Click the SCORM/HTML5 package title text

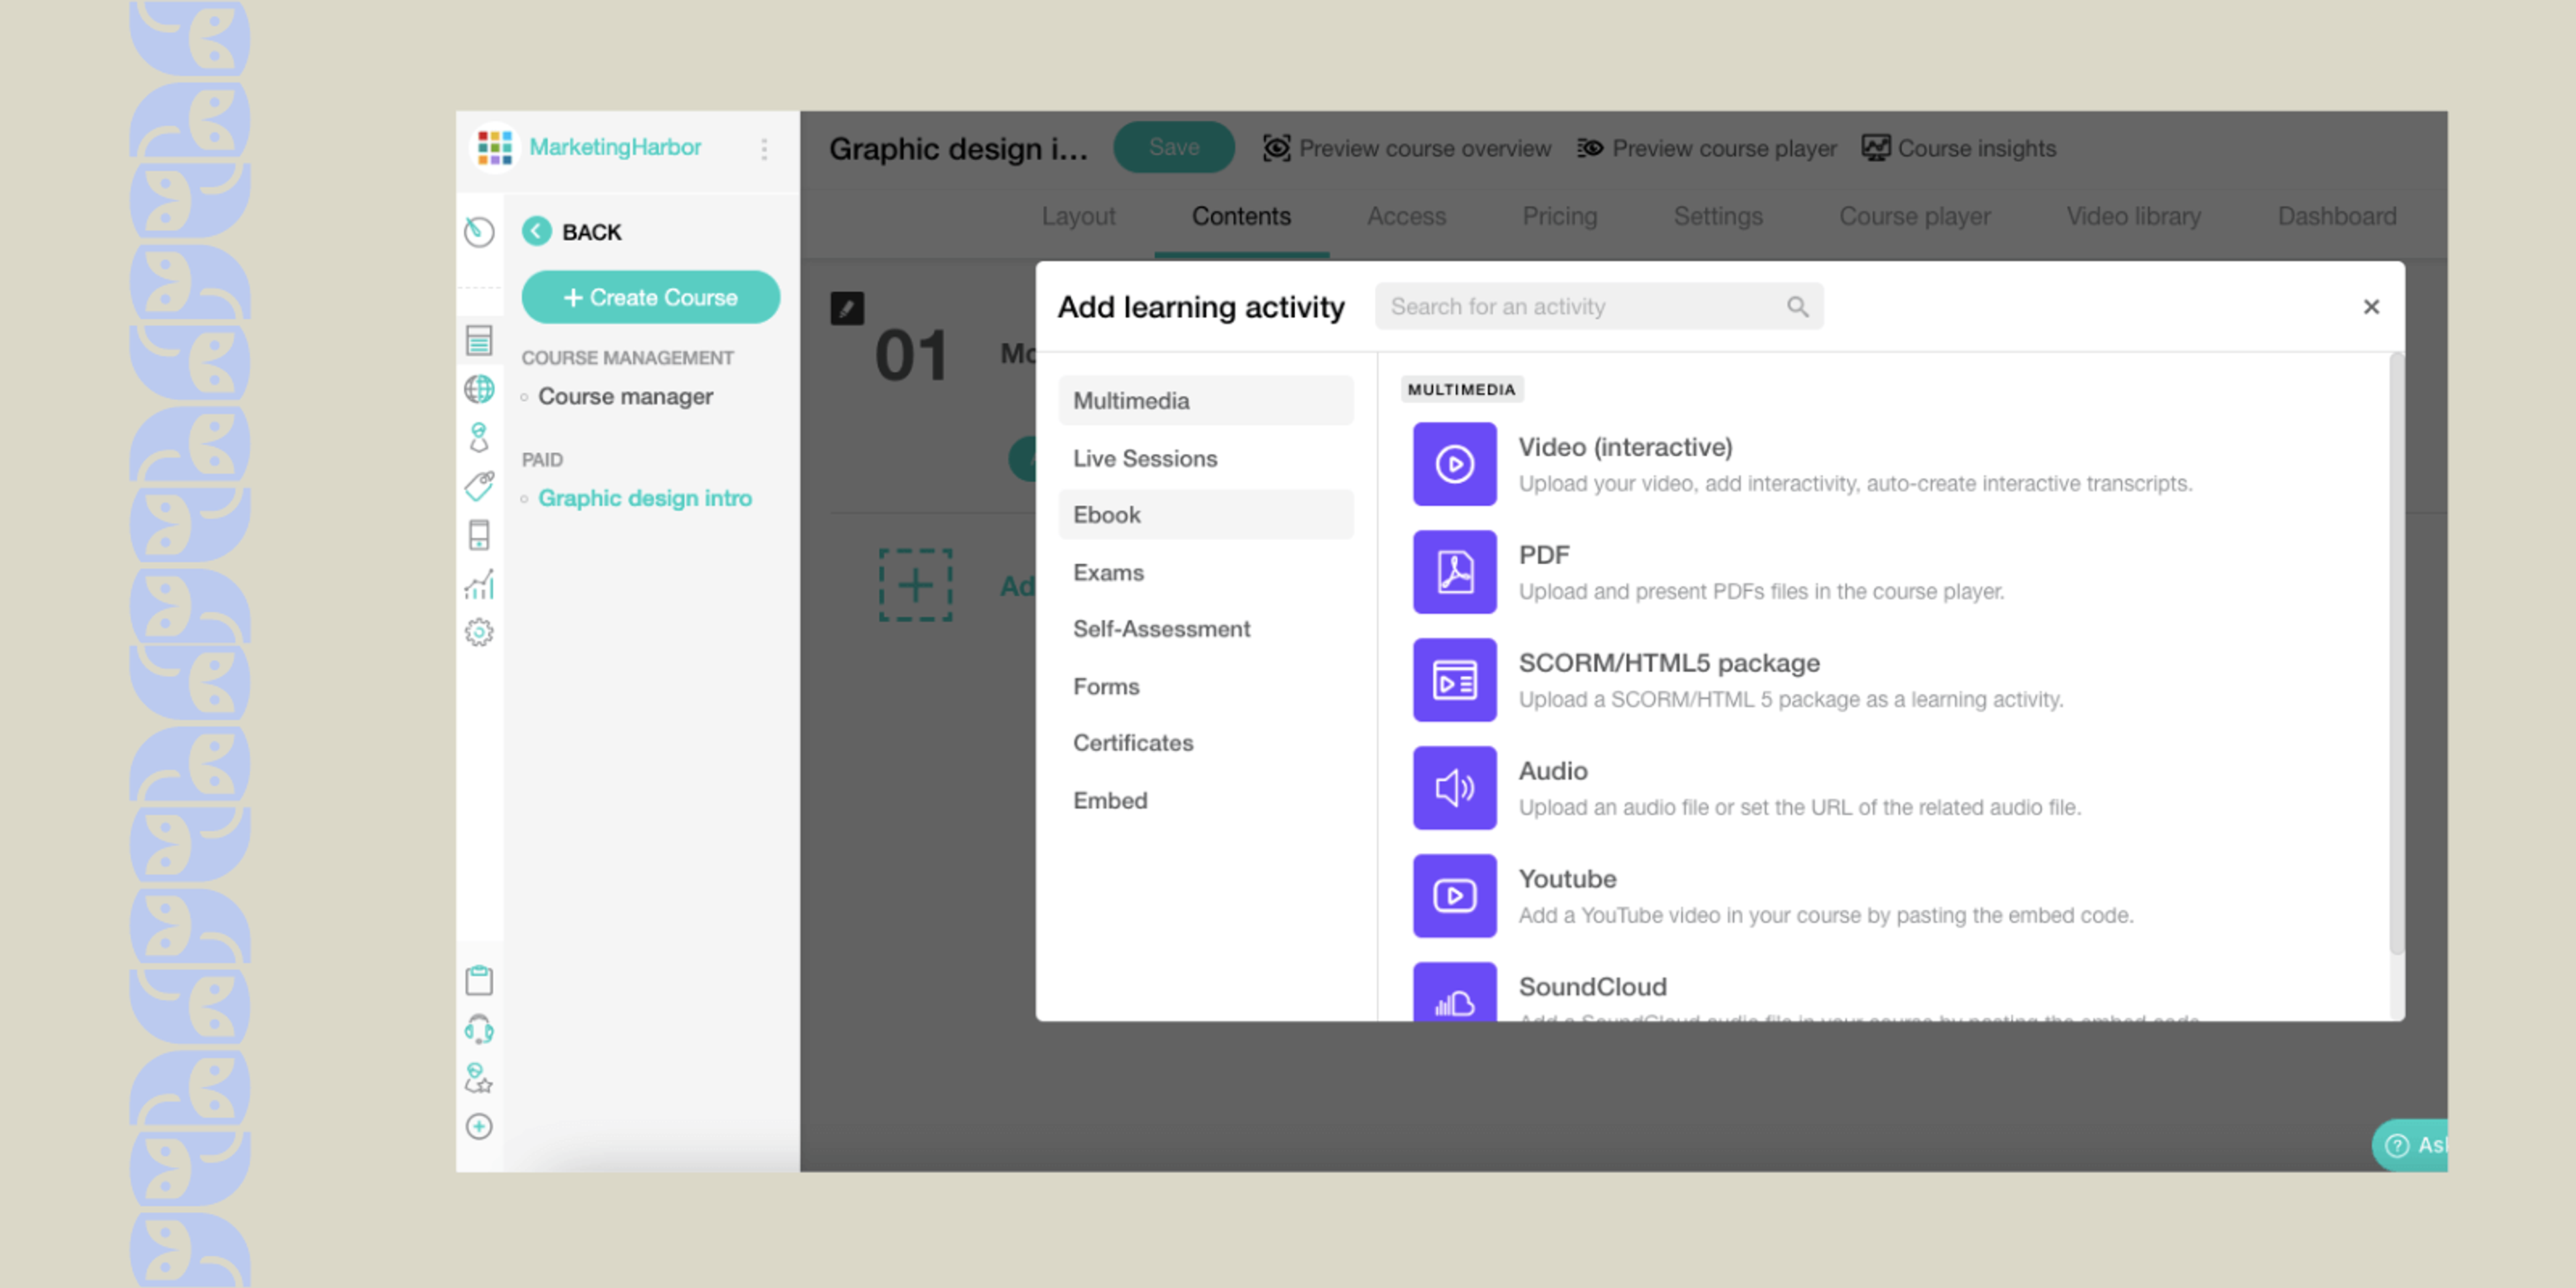tap(1669, 663)
